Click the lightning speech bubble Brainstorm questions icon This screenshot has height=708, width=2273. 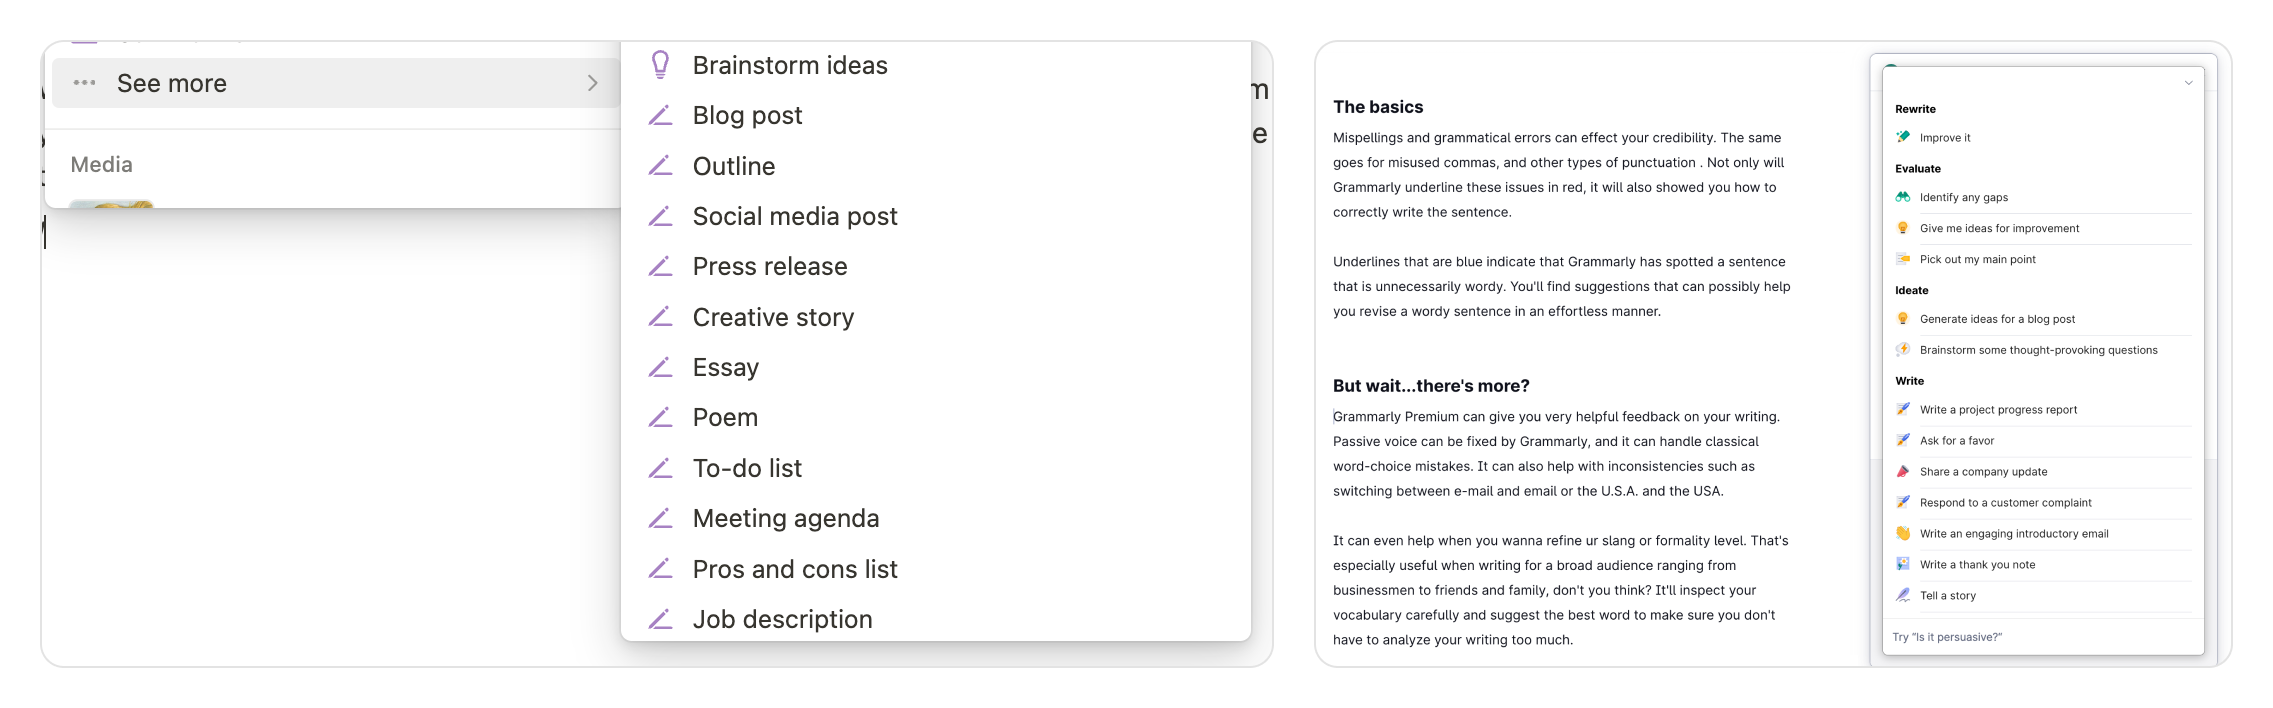1903,350
